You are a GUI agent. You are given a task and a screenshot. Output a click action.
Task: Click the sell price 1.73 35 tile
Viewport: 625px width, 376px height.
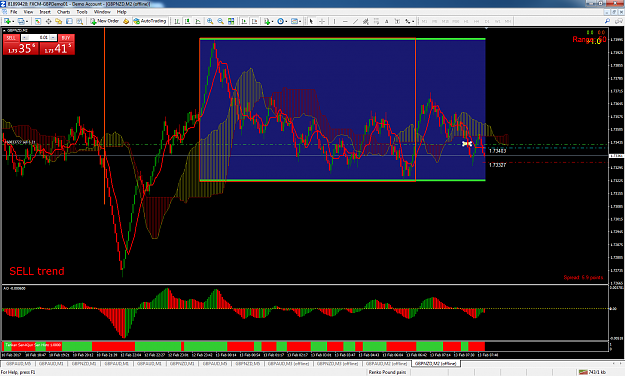tap(21, 48)
